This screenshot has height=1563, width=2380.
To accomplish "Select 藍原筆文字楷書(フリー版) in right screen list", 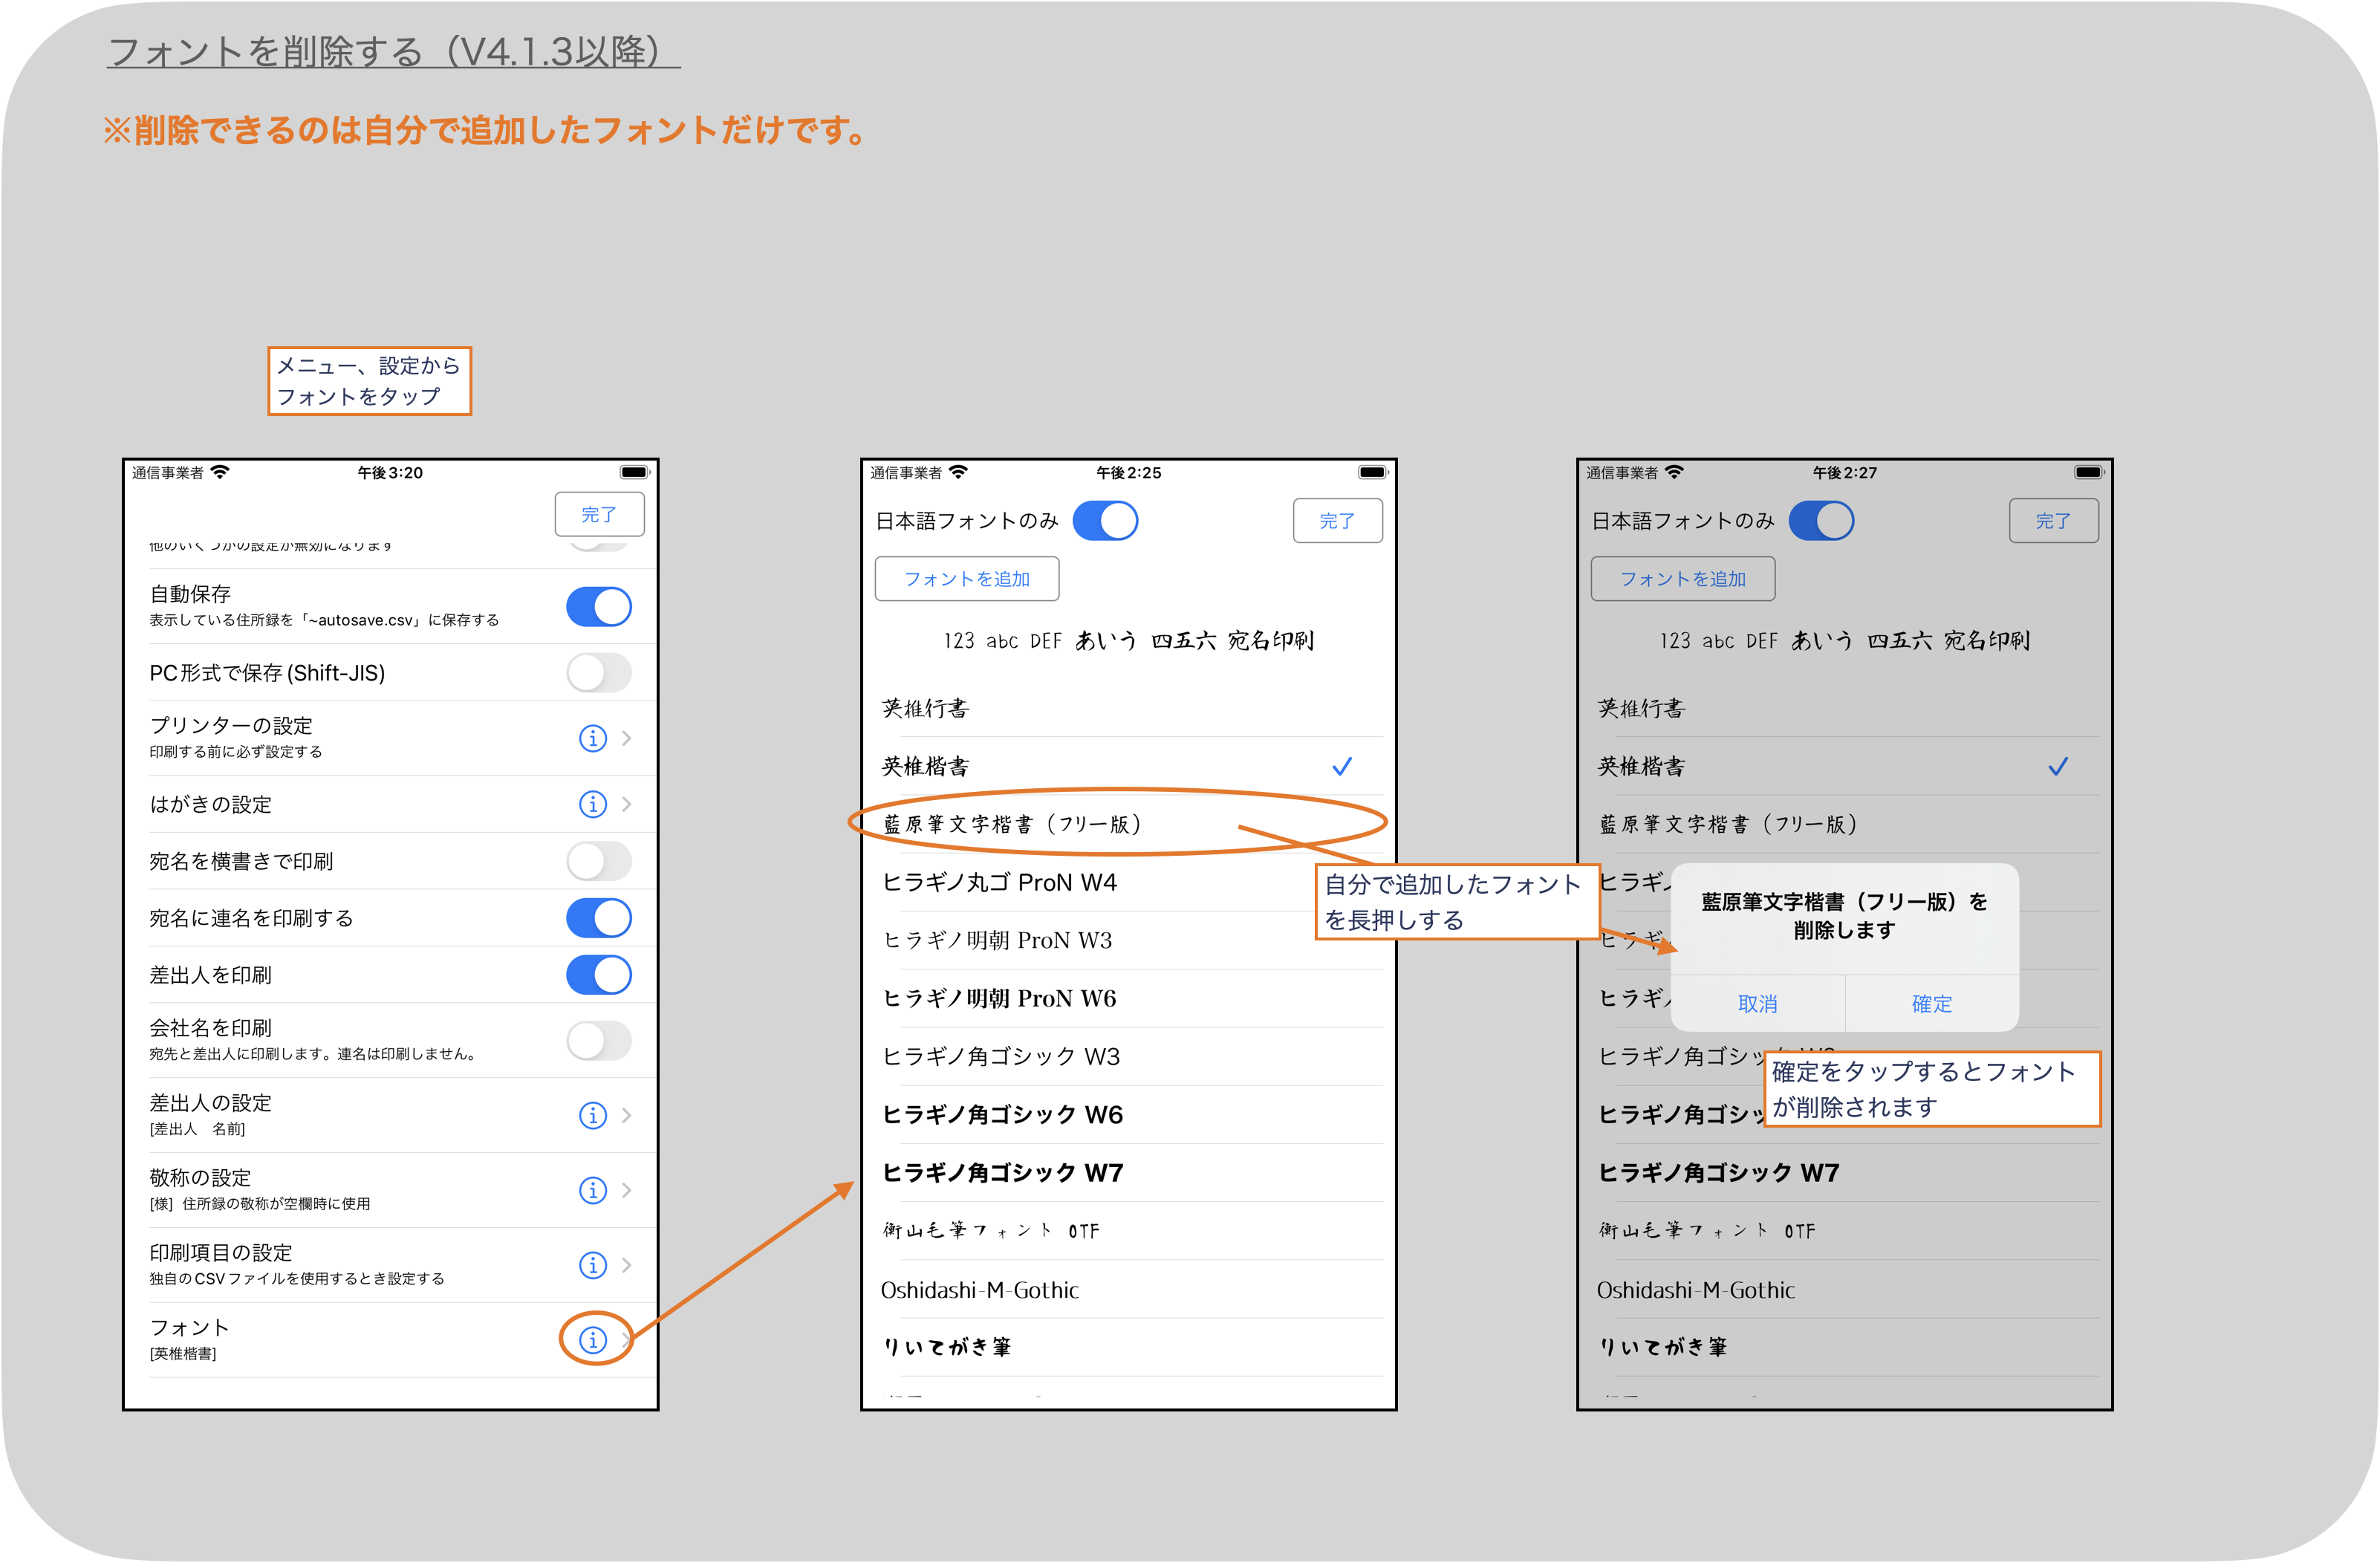I will [1844, 824].
